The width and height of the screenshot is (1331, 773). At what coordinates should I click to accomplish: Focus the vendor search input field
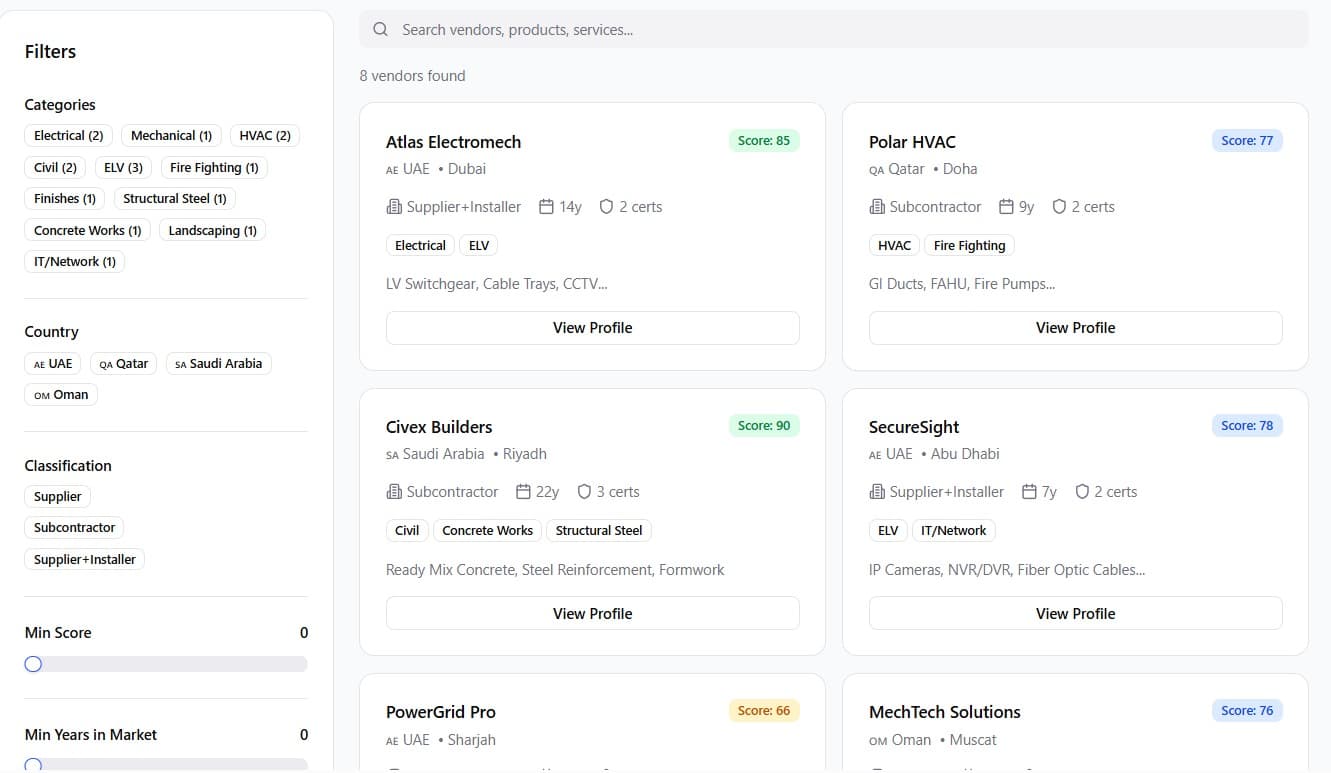click(834, 30)
